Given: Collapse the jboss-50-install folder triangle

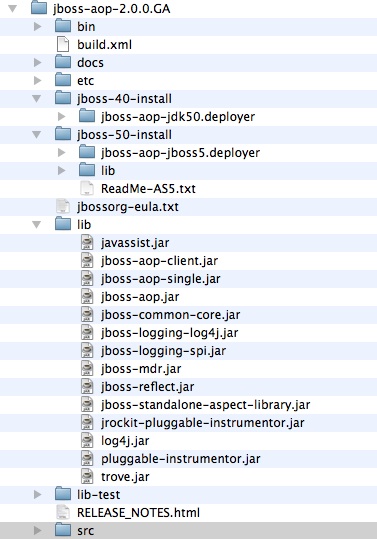Looking at the screenshot, I should pyautogui.click(x=37, y=135).
